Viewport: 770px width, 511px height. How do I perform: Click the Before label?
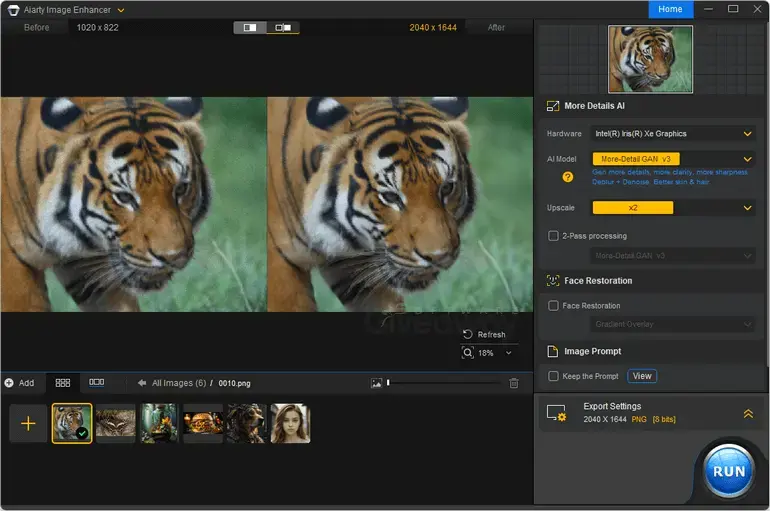click(x=36, y=27)
